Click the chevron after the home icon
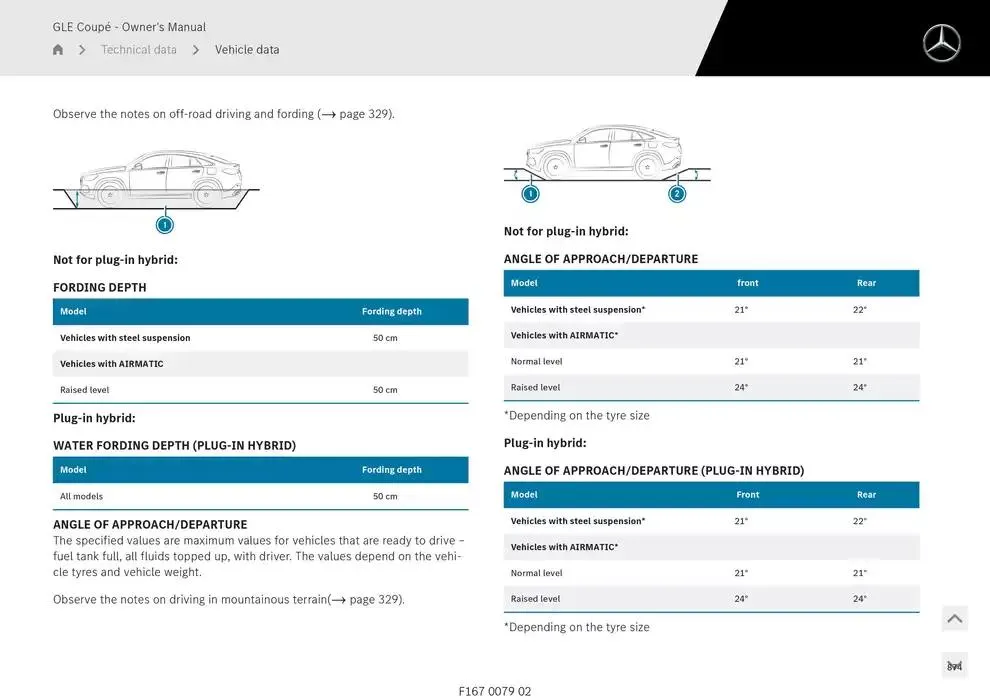This screenshot has height=700, width=990. pyautogui.click(x=81, y=49)
